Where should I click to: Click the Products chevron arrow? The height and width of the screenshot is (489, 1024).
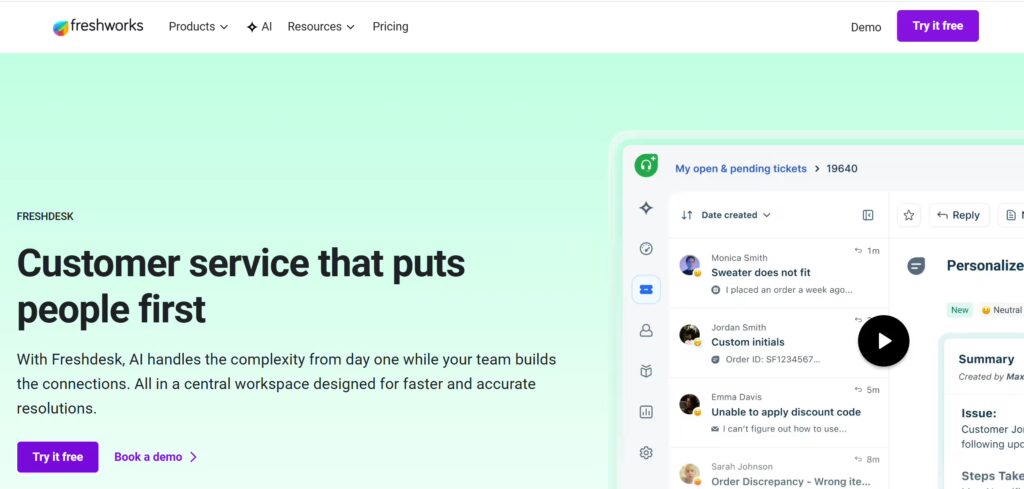tap(224, 27)
